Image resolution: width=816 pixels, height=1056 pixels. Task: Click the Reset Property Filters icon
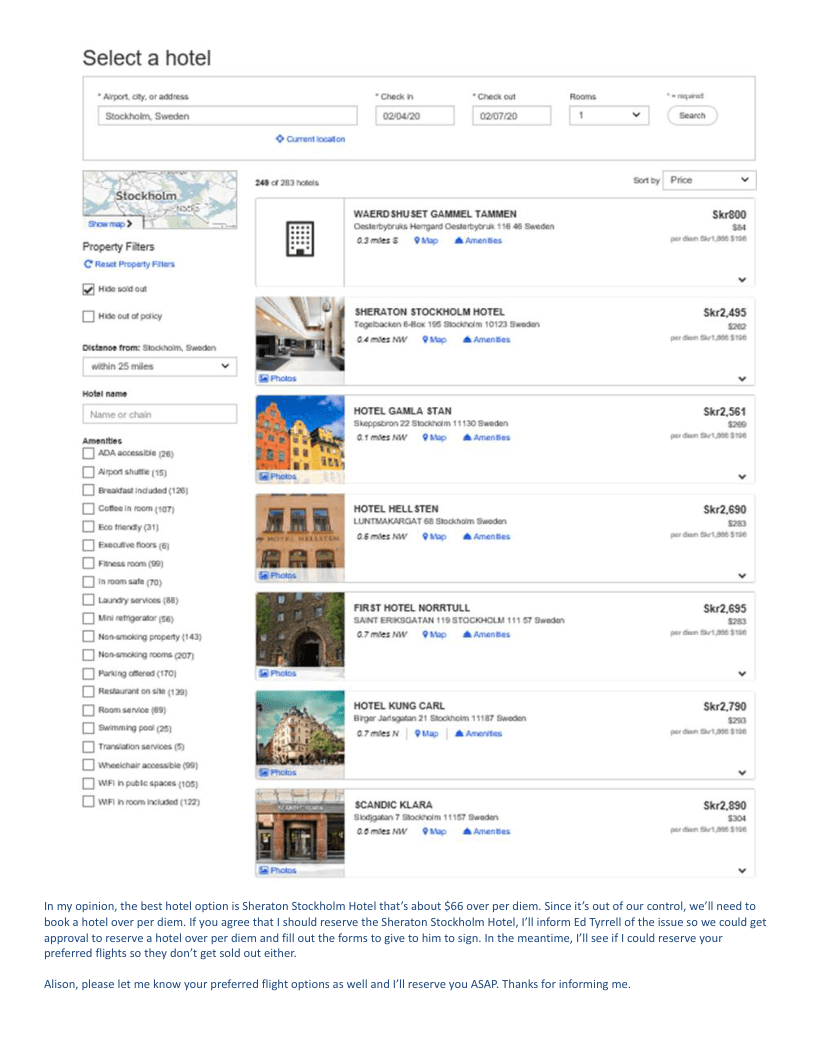pyautogui.click(x=87, y=264)
